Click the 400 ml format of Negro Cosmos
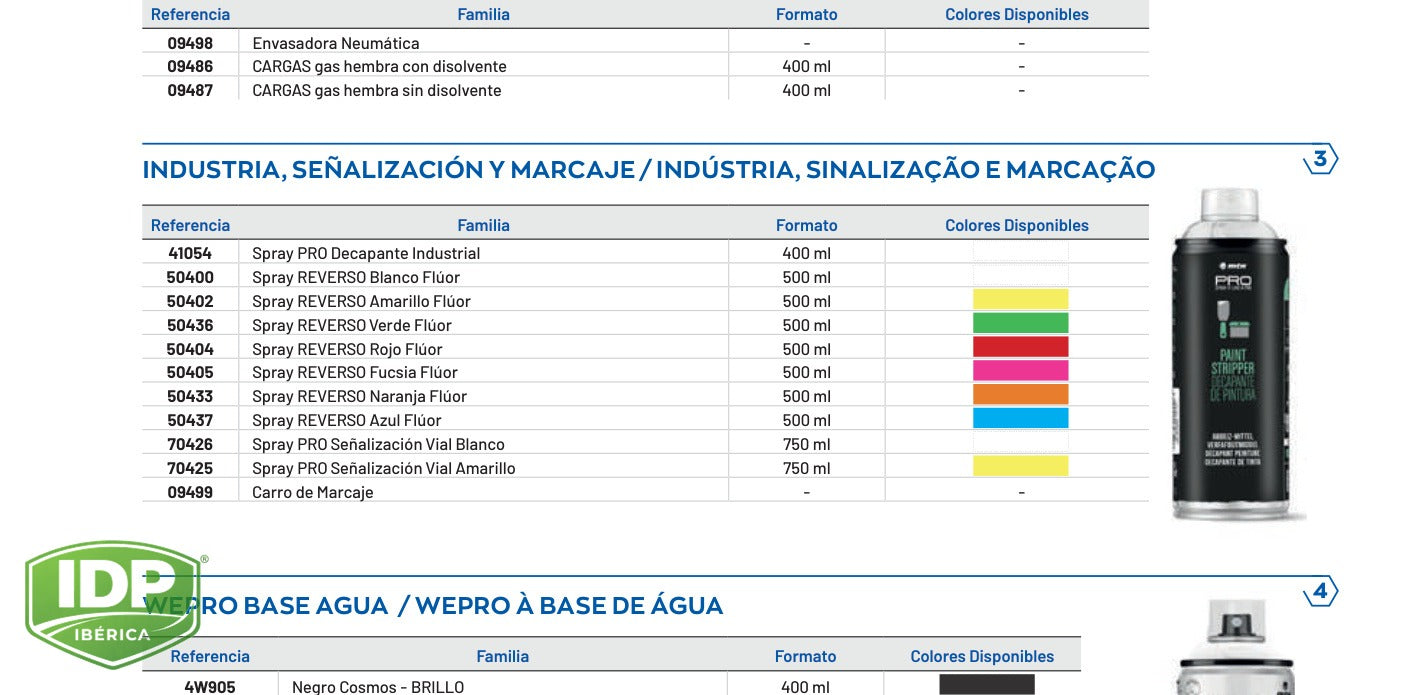Viewport: 1418px width, 695px height. (806, 687)
